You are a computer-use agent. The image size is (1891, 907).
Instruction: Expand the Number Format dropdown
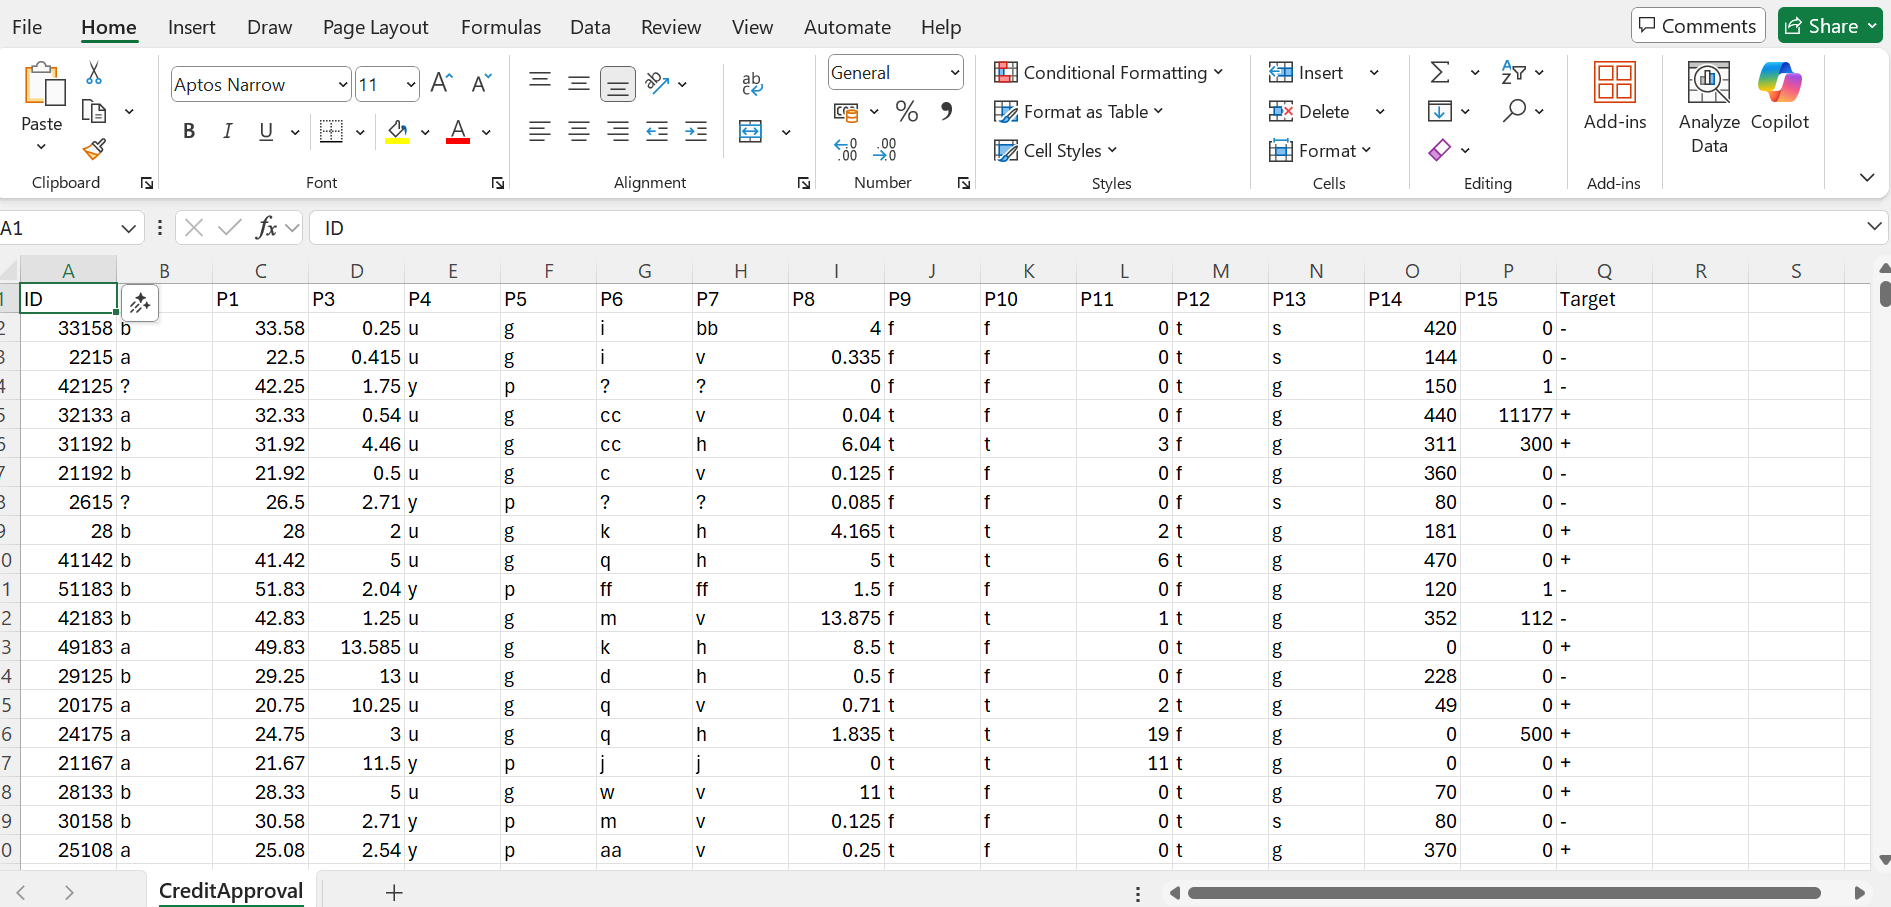(x=955, y=72)
